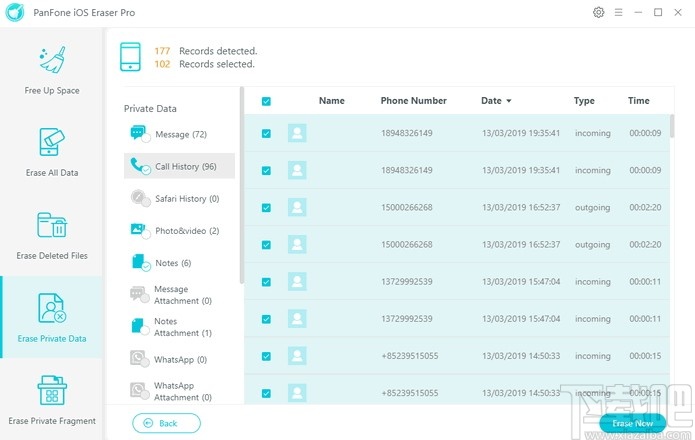Click the Message category icon
This screenshot has height=440, width=695.
click(140, 134)
